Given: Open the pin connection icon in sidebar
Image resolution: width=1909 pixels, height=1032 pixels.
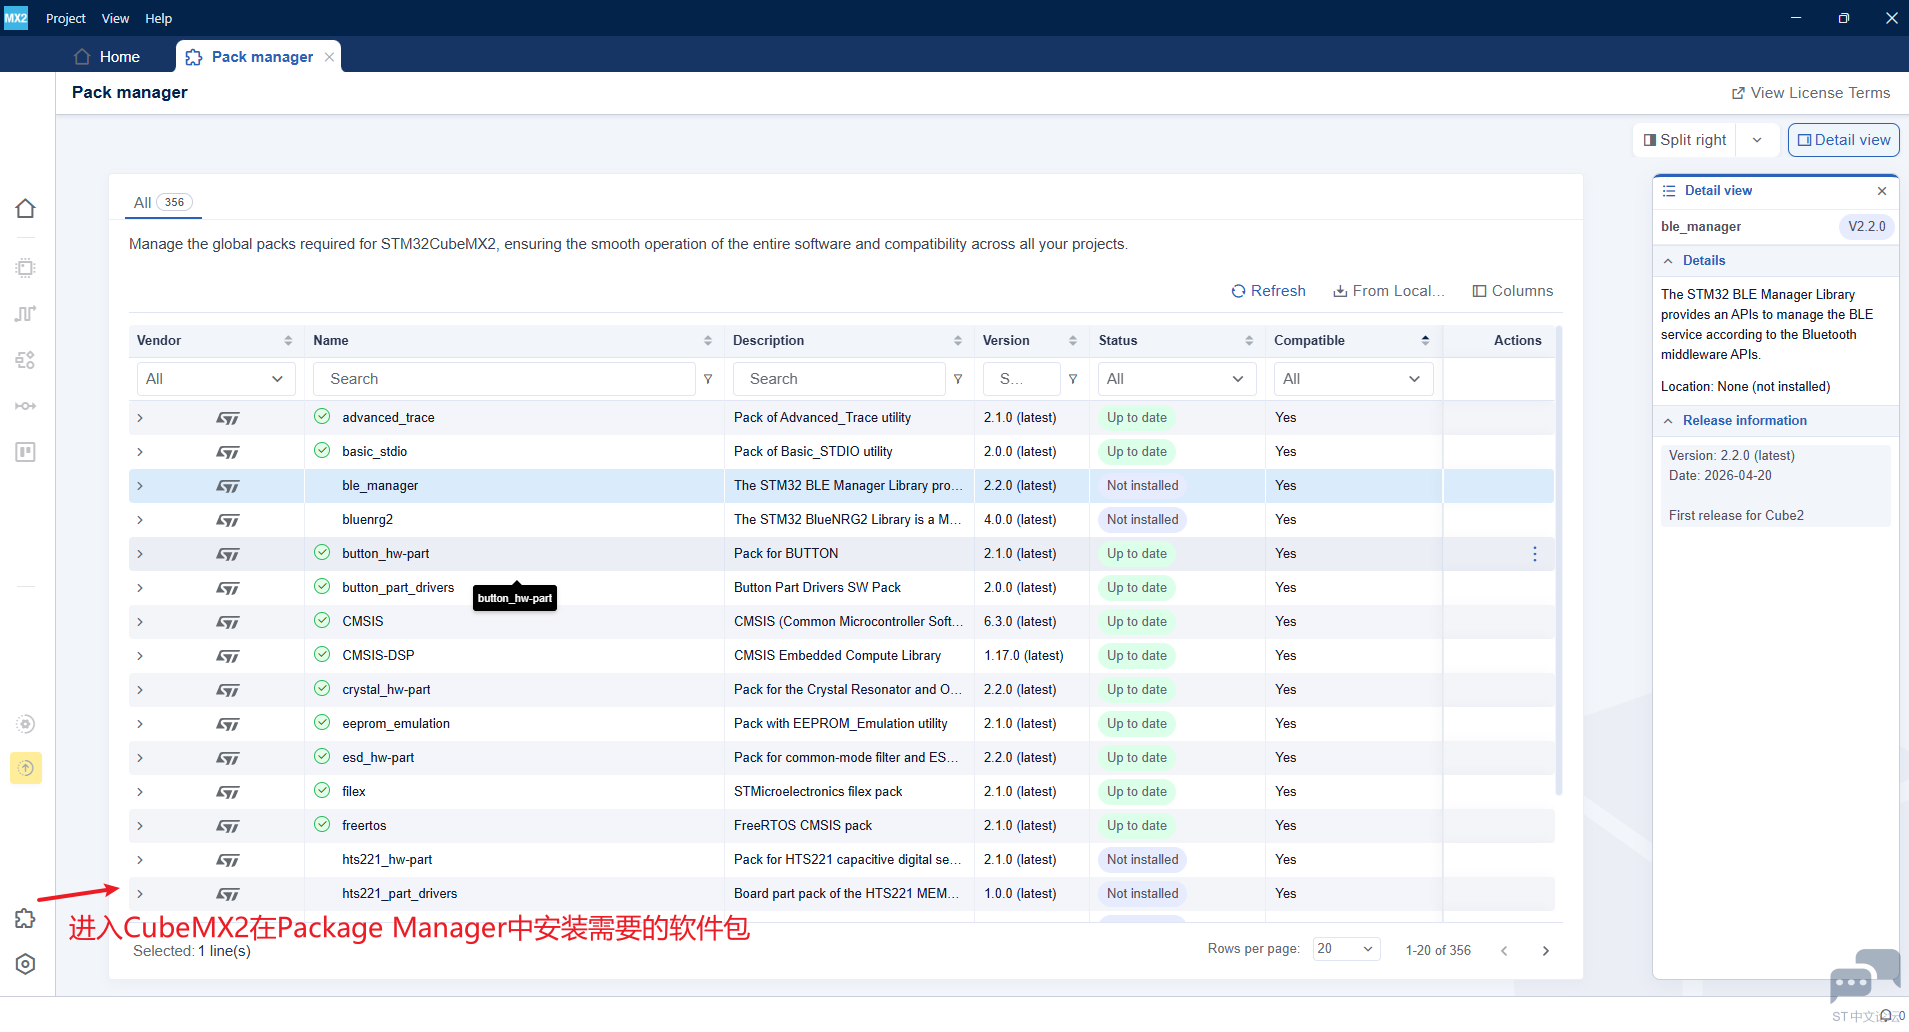Looking at the screenshot, I should 26,406.
